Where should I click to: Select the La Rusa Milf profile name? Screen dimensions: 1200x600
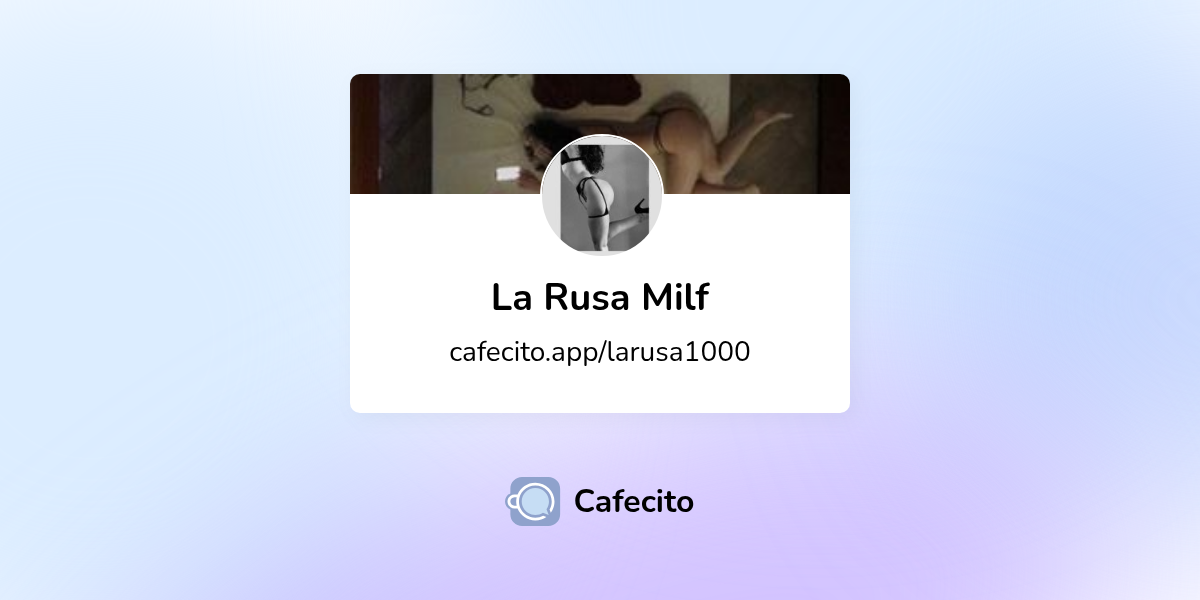(600, 297)
